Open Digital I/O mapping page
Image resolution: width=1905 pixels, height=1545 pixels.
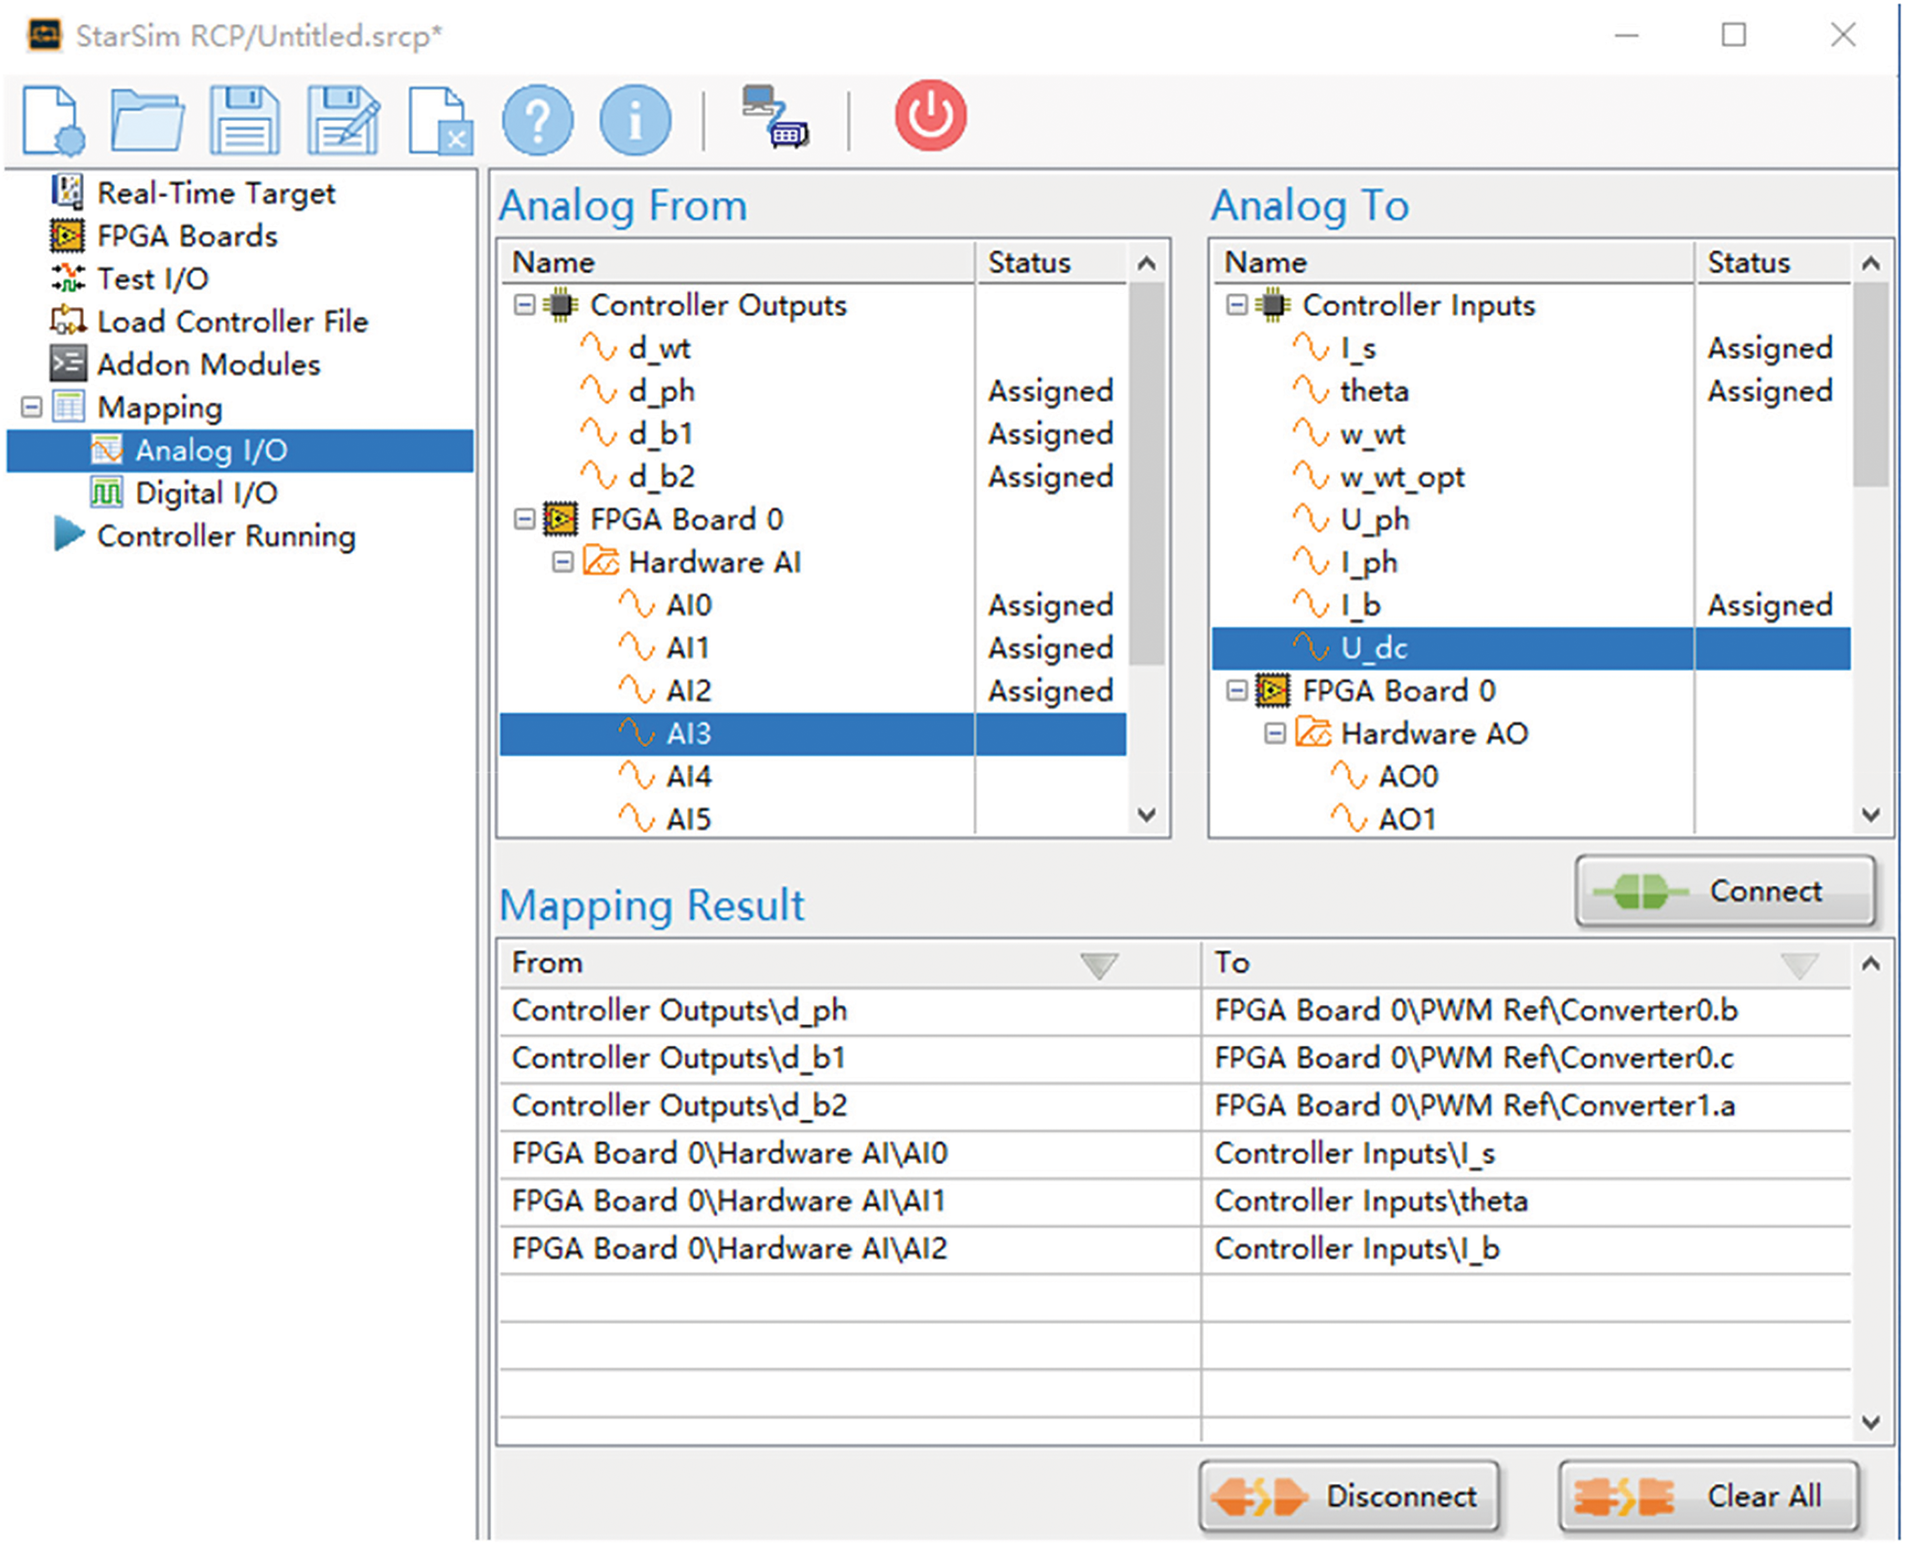click(205, 493)
